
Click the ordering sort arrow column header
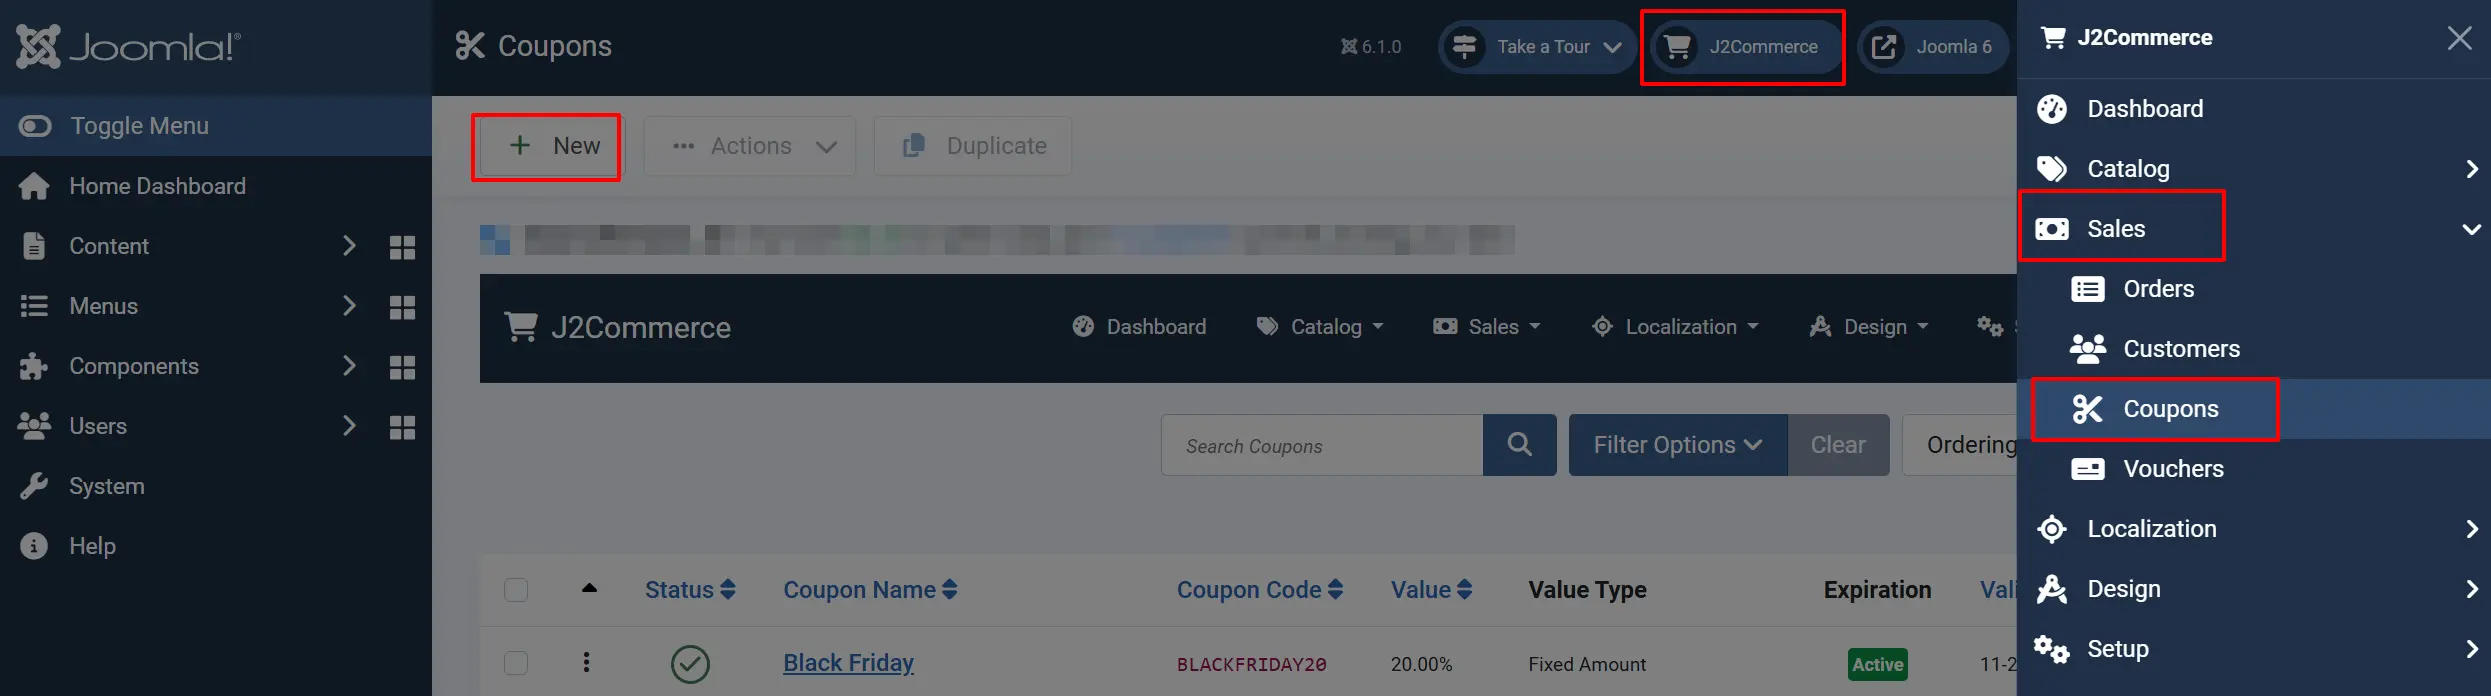coord(590,588)
